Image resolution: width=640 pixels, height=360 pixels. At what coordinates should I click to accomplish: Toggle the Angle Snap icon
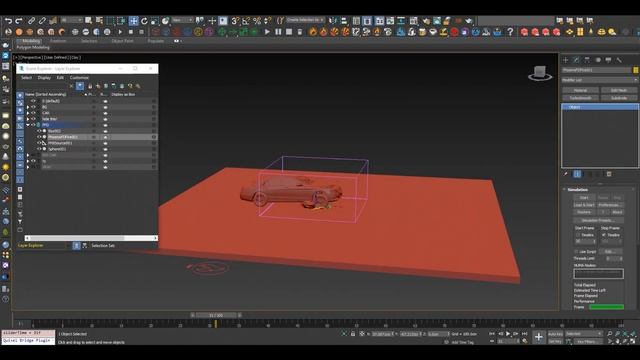pos(246,20)
